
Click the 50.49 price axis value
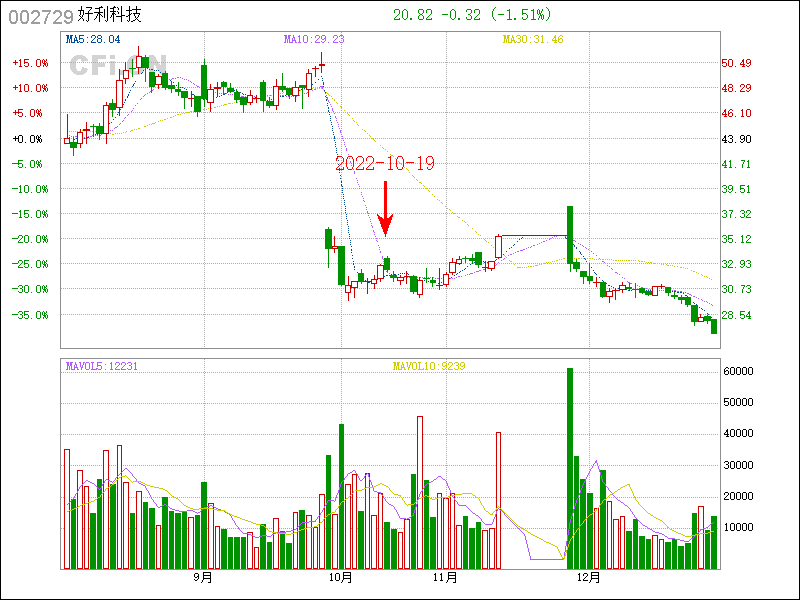[x=736, y=63]
